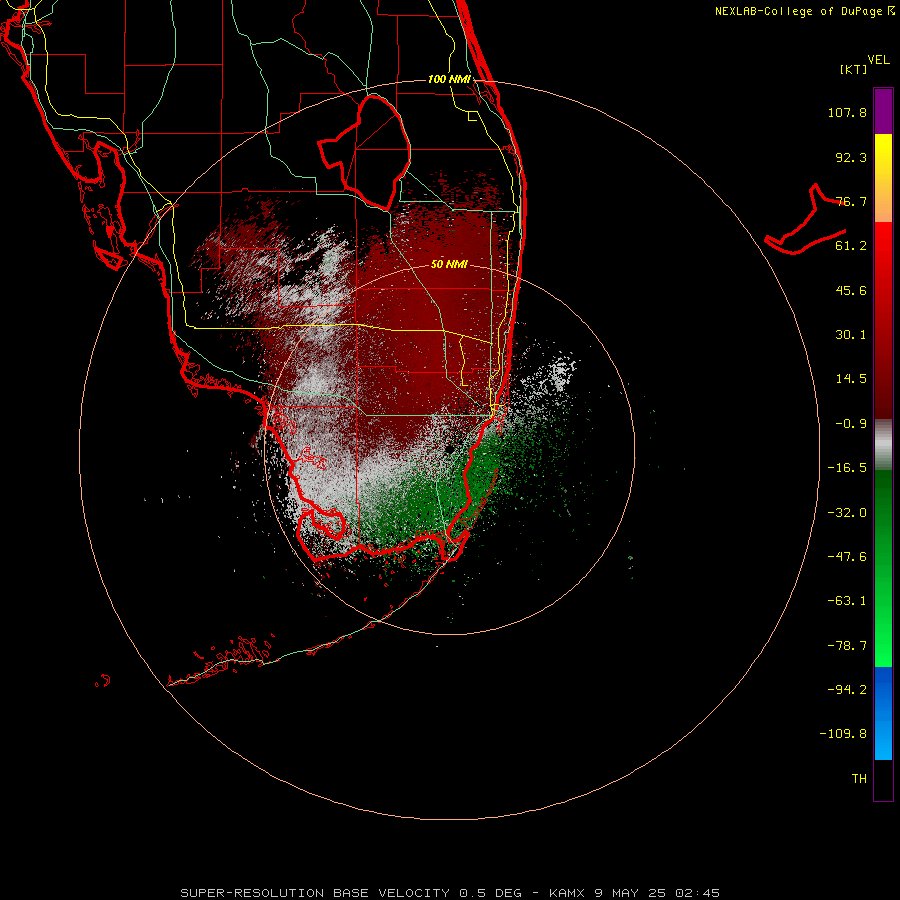Click the NEXLAB-College of DuPage label
Image resolution: width=900 pixels, height=900 pixels.
click(798, 11)
